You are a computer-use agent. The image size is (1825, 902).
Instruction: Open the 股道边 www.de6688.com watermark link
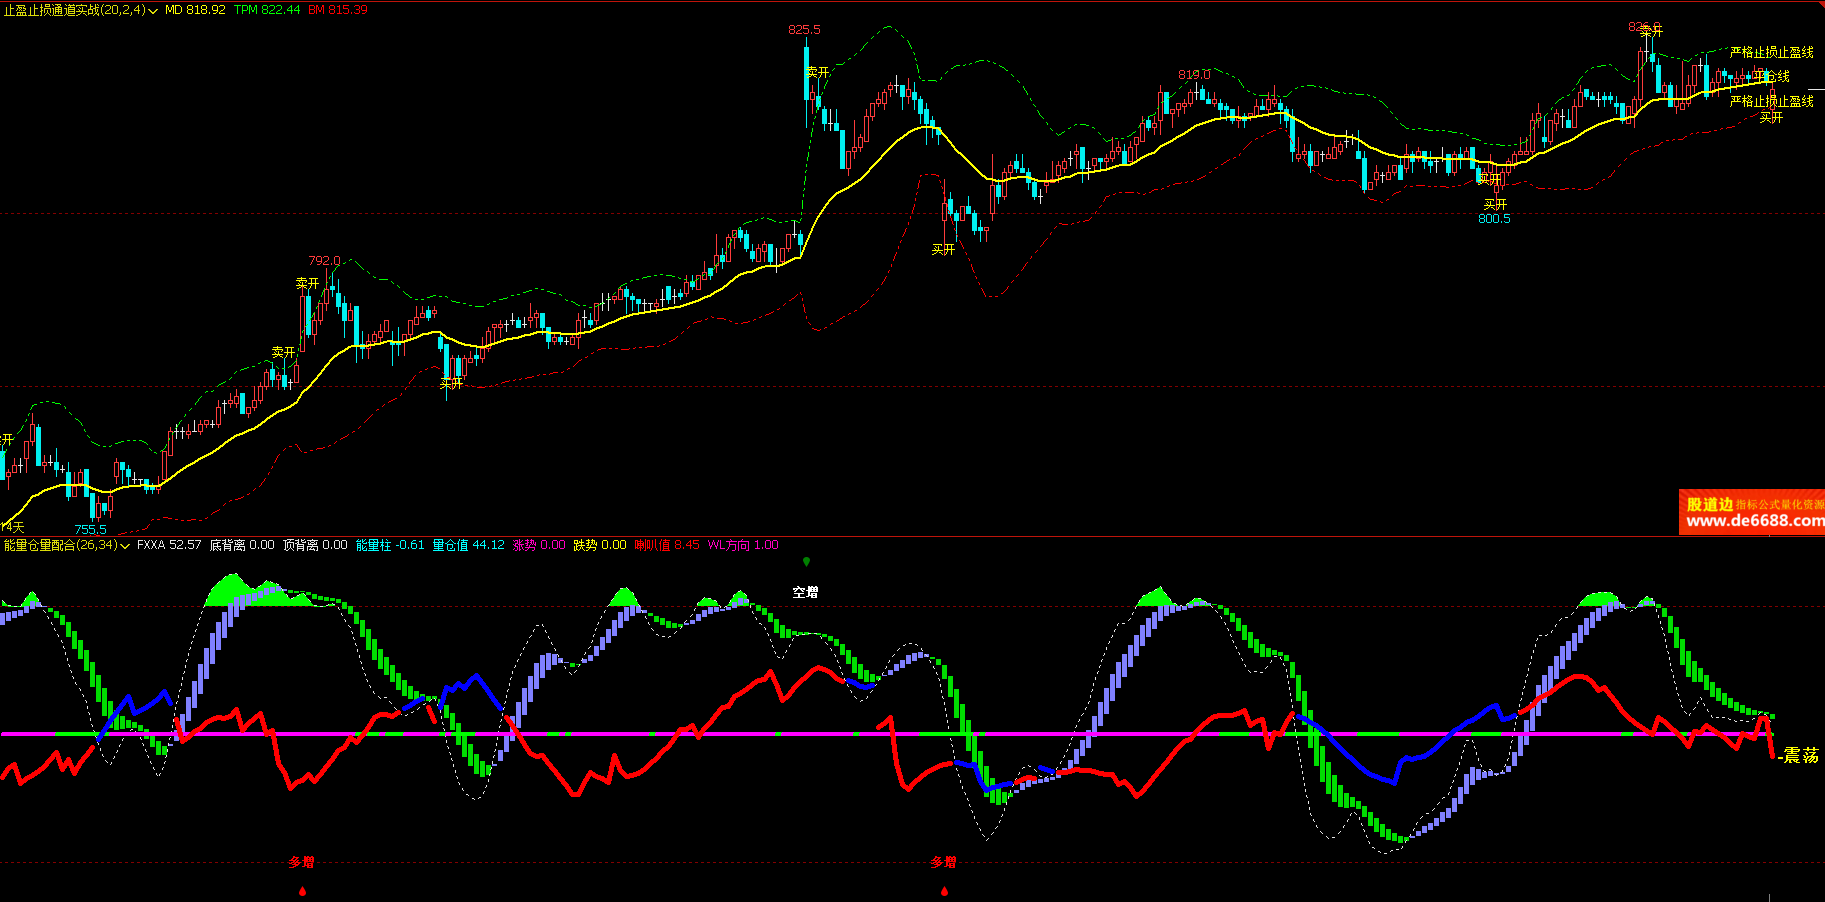pos(1752,512)
